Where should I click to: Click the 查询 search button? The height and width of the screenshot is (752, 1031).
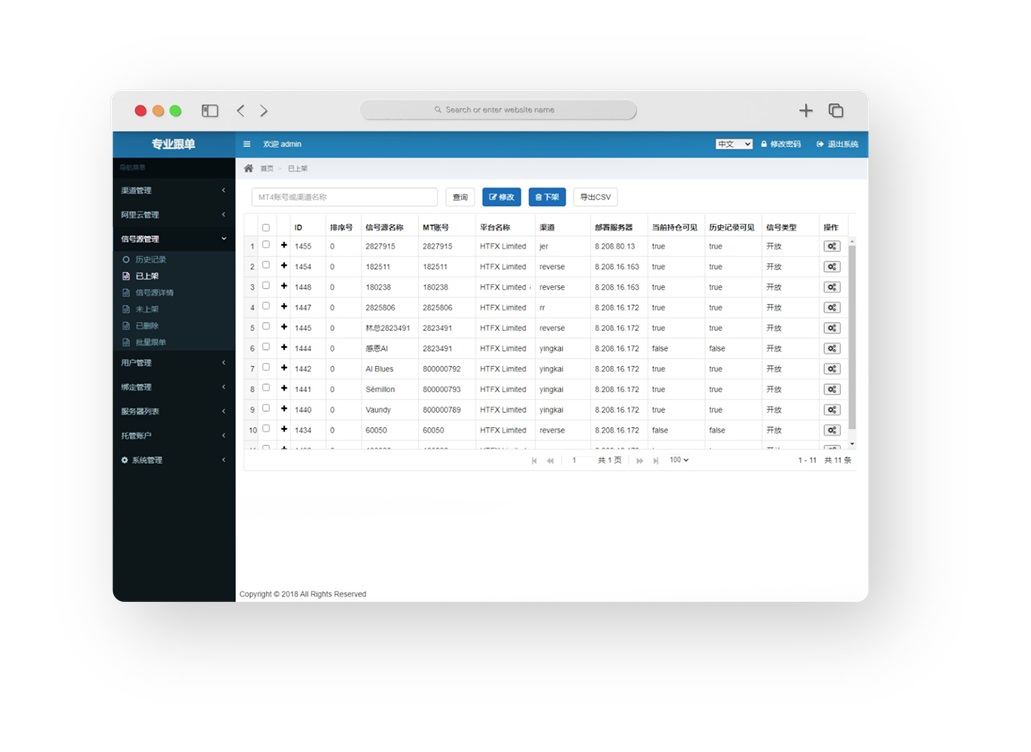(x=460, y=197)
